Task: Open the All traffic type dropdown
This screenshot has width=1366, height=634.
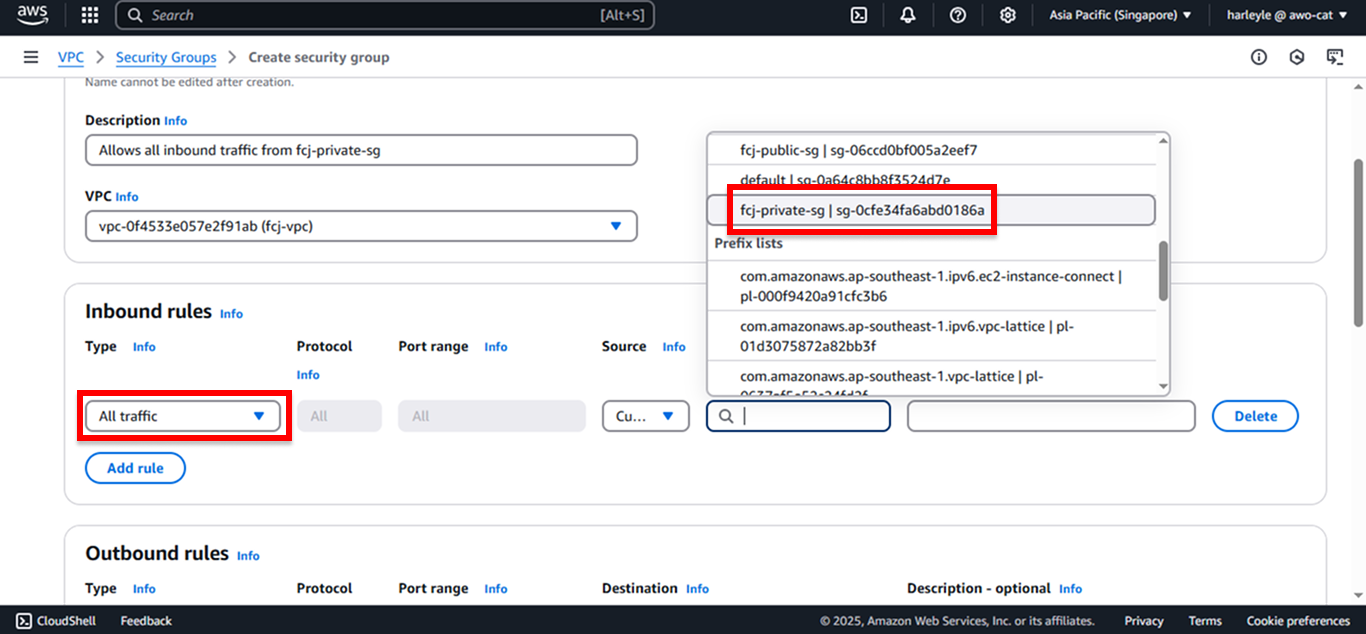Action: [182, 416]
